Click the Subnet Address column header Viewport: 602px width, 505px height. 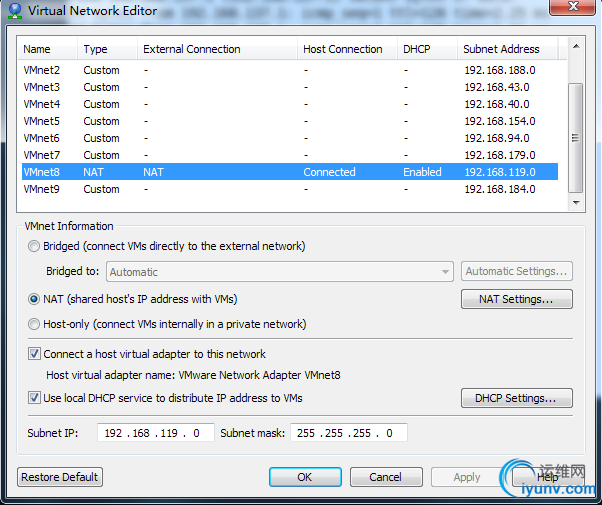click(508, 49)
